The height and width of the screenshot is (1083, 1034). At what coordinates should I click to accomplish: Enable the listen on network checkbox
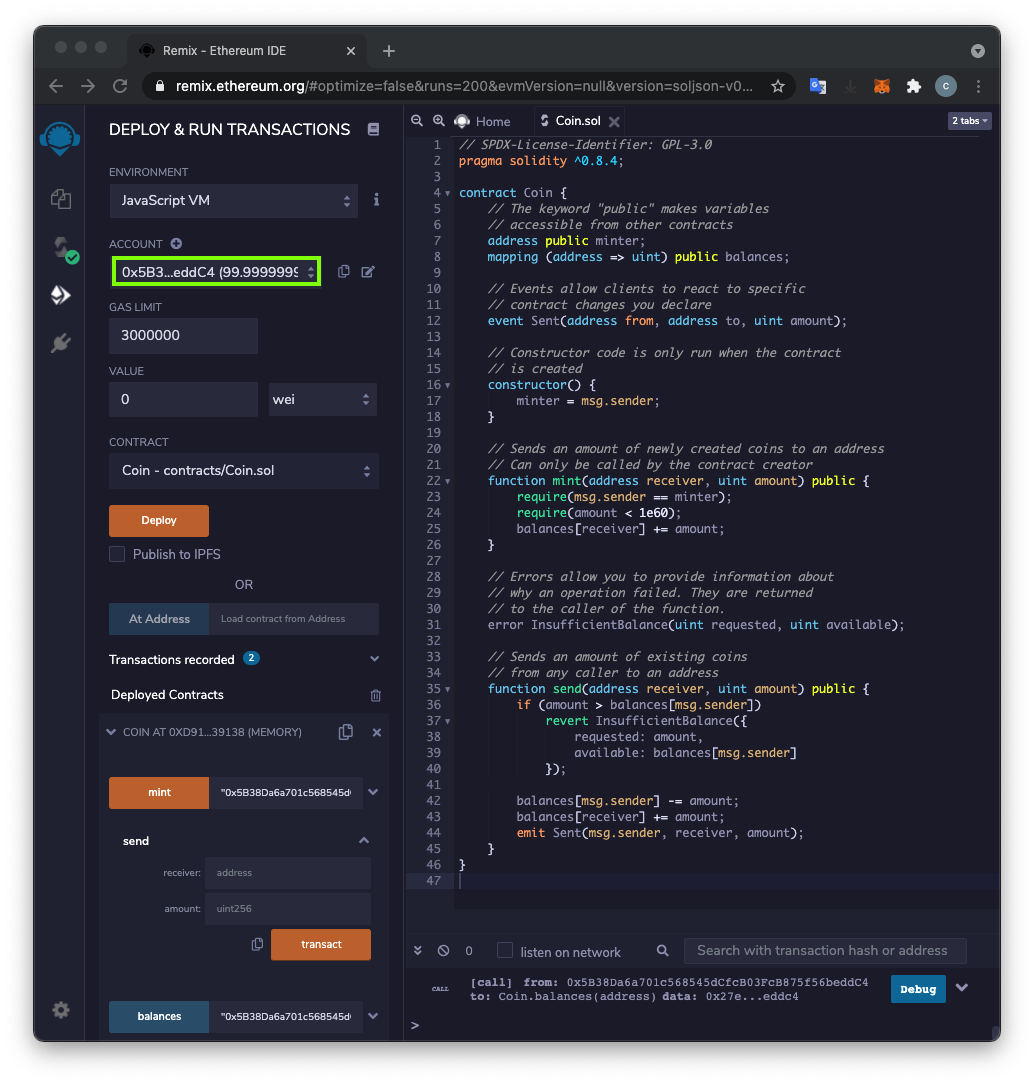point(505,951)
